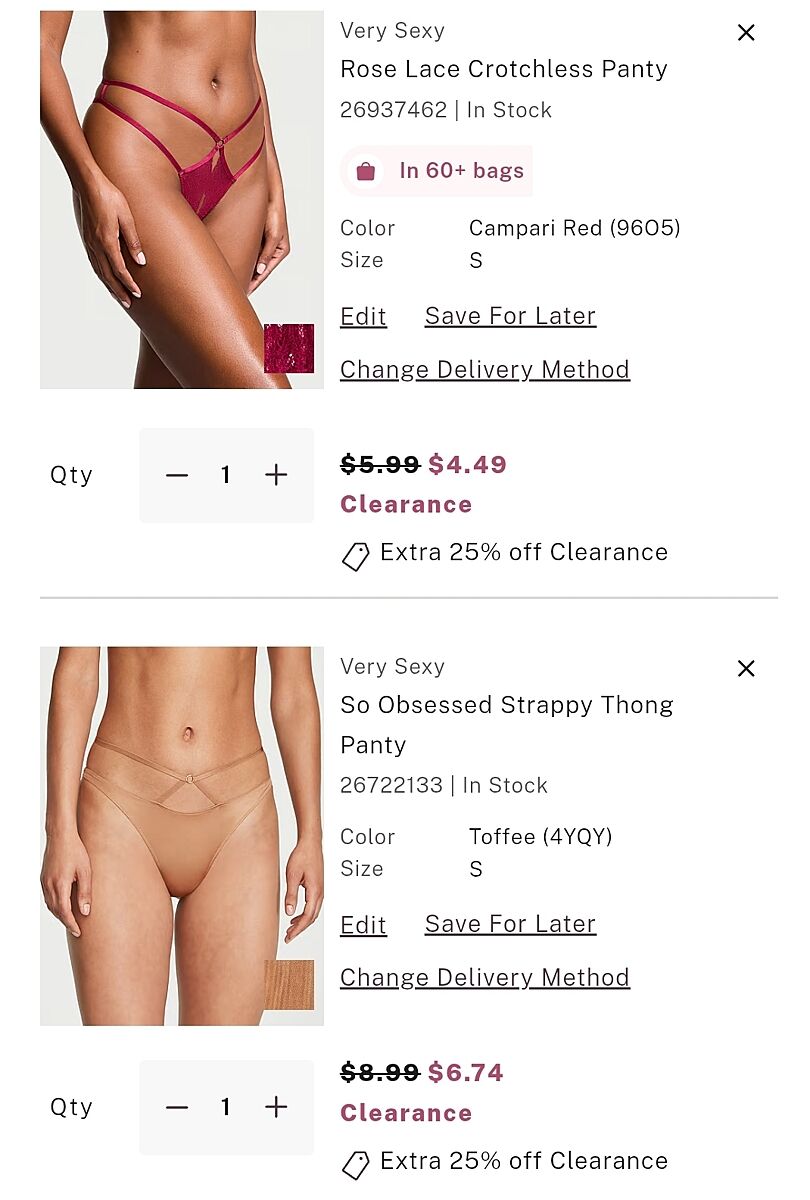
Task: Edit the So Obsessed Strappy Thong item
Action: [363, 925]
